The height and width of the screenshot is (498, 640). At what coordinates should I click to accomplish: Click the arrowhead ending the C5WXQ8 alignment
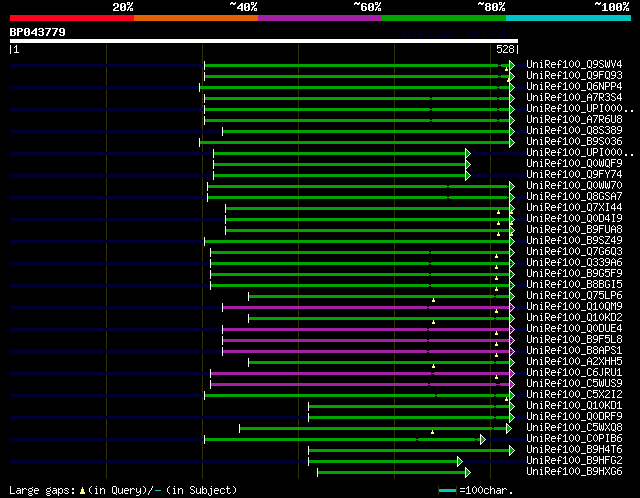(509, 429)
